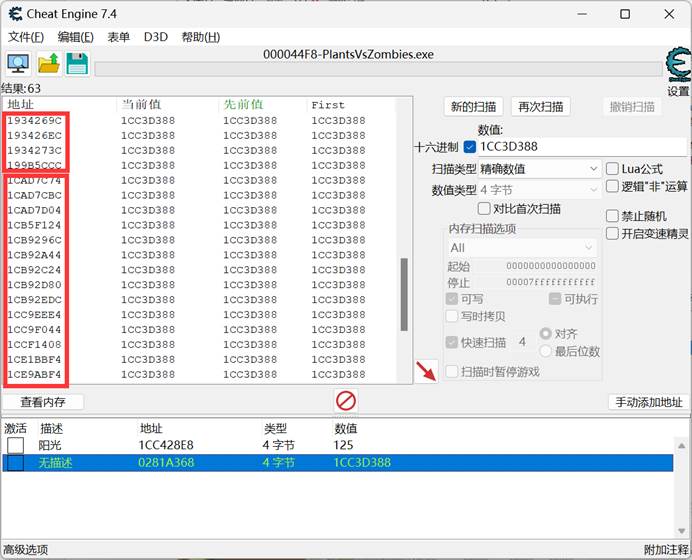The image size is (692, 560).
Task: Click the 再次扫描 button
Action: coord(541,106)
